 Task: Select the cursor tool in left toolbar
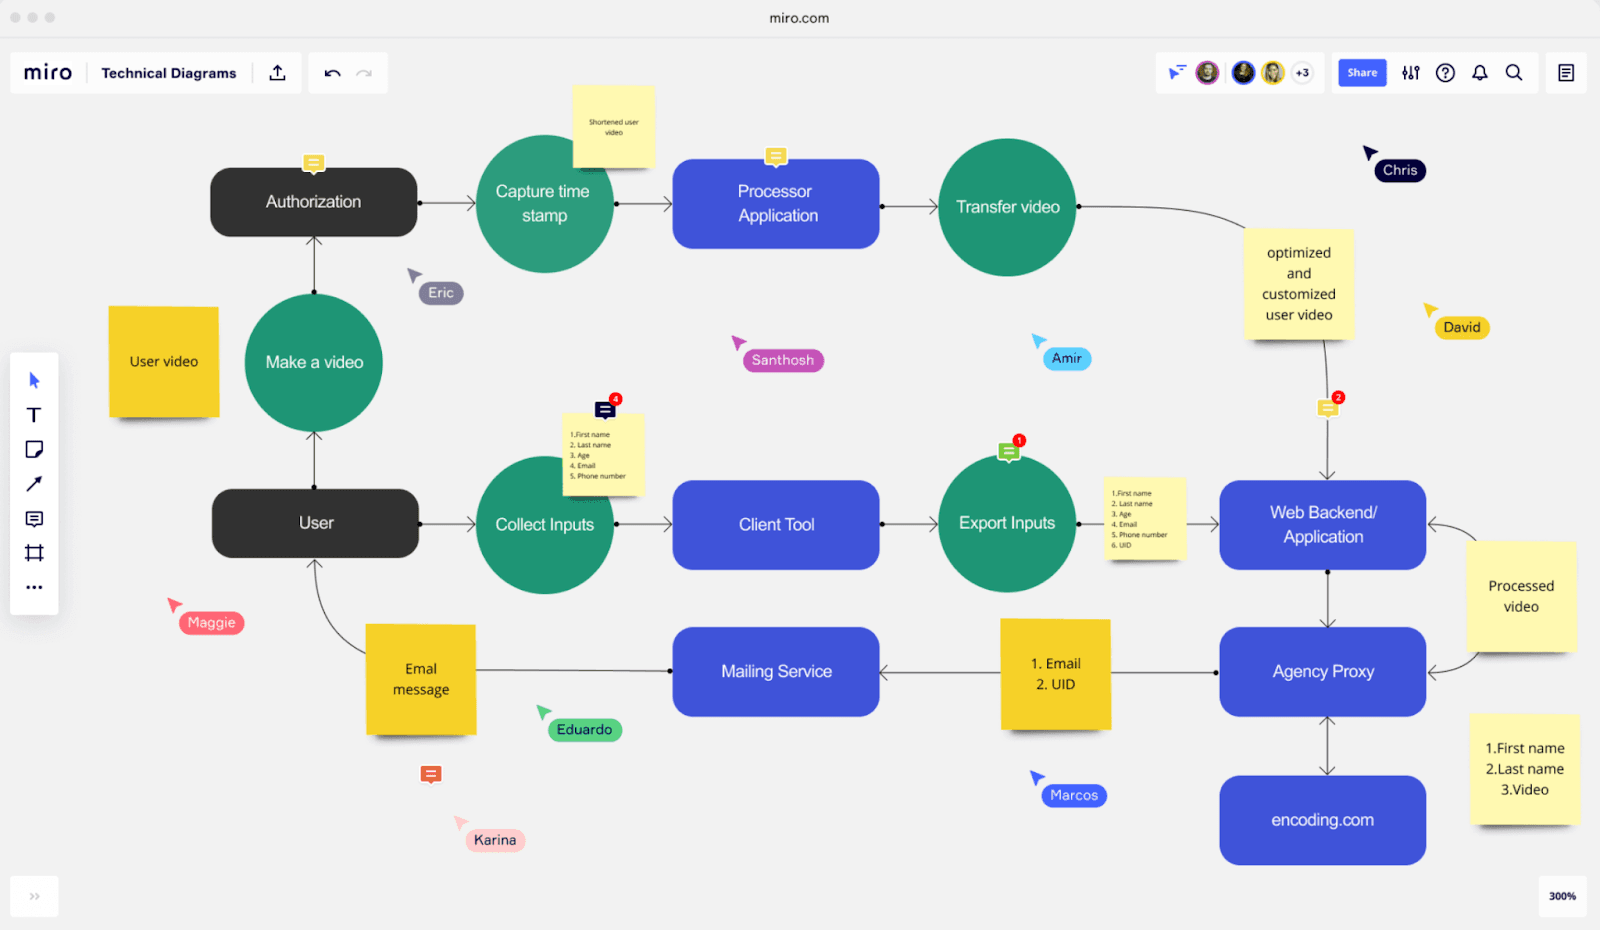pyautogui.click(x=34, y=380)
